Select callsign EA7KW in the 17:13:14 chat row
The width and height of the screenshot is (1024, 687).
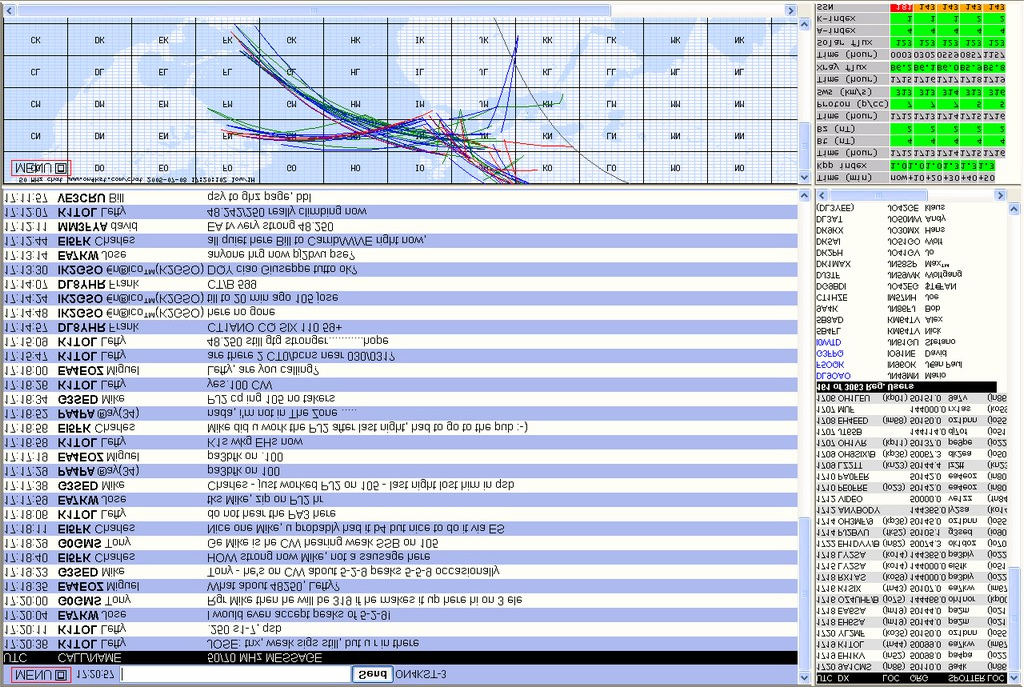point(78,255)
